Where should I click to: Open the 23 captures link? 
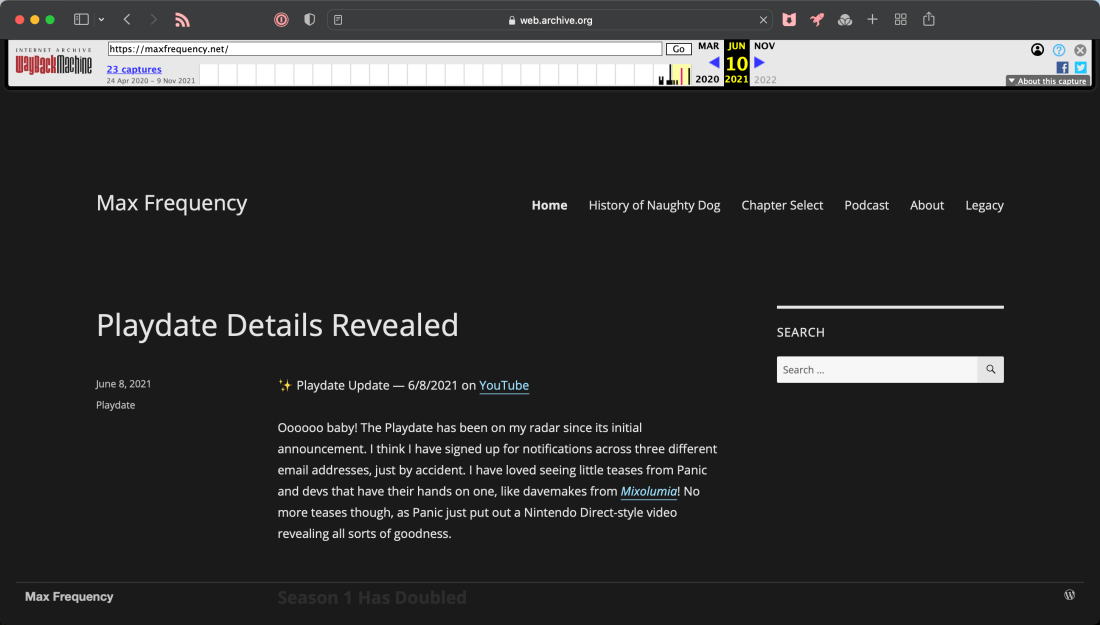(134, 69)
